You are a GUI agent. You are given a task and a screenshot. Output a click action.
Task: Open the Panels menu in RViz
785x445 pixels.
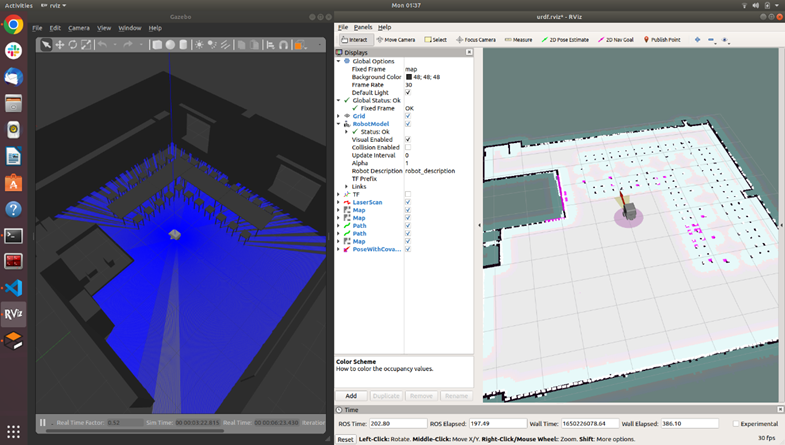(362, 27)
